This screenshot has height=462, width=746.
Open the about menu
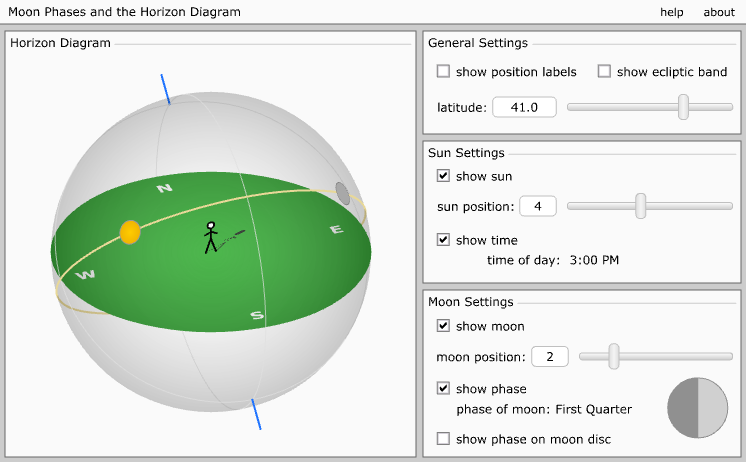[719, 12]
